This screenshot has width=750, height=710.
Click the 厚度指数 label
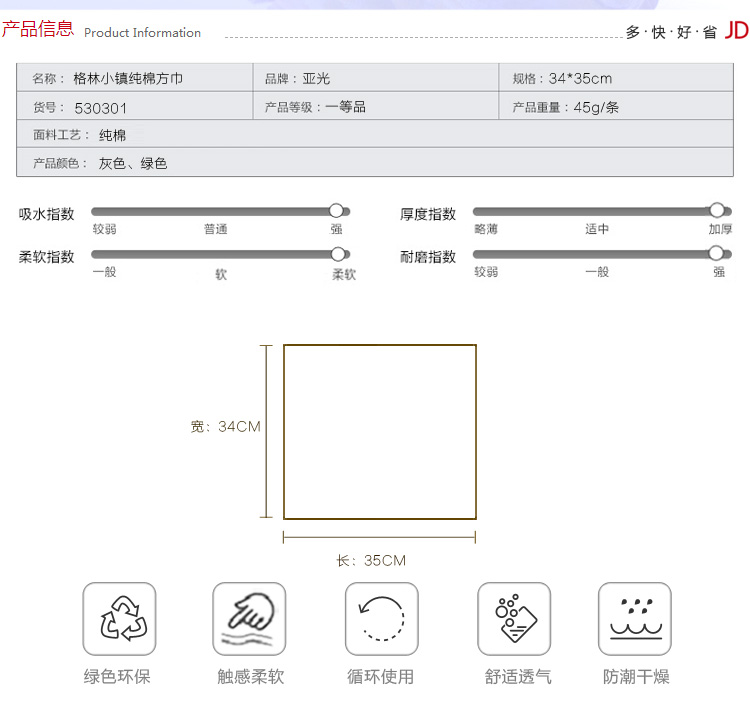click(428, 214)
